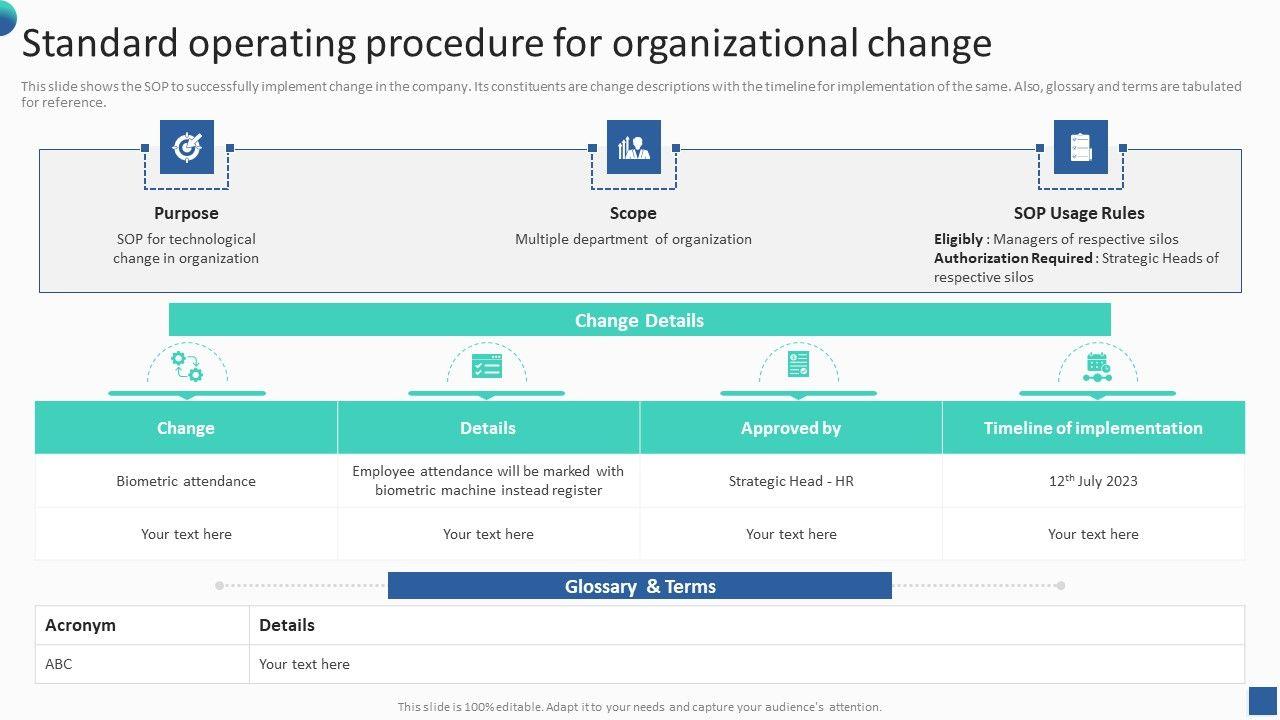Click the document icon above Approved by
Viewport: 1280px width, 720px height.
[x=798, y=365]
